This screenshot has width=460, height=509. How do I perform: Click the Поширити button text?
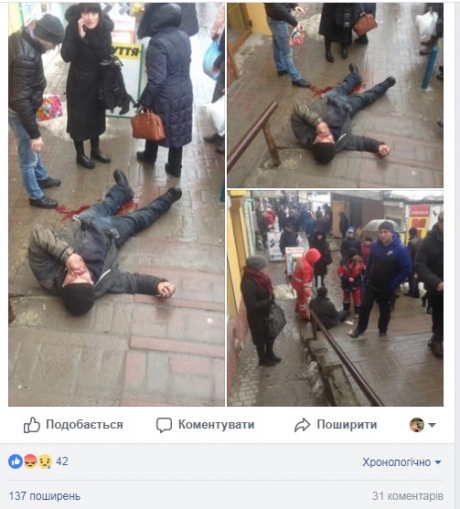(x=347, y=425)
